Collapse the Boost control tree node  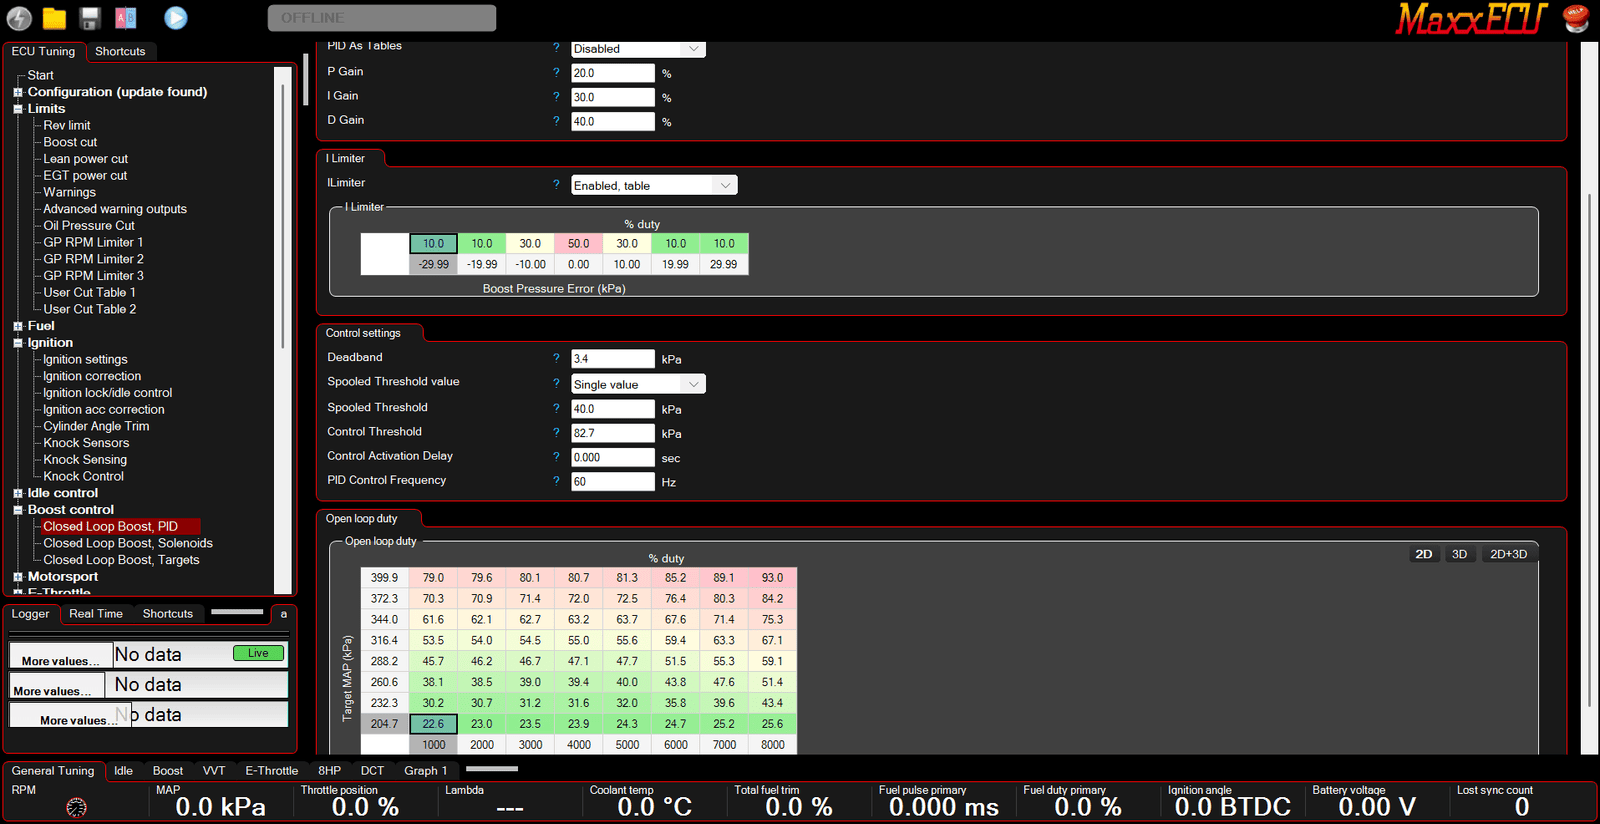(x=18, y=510)
